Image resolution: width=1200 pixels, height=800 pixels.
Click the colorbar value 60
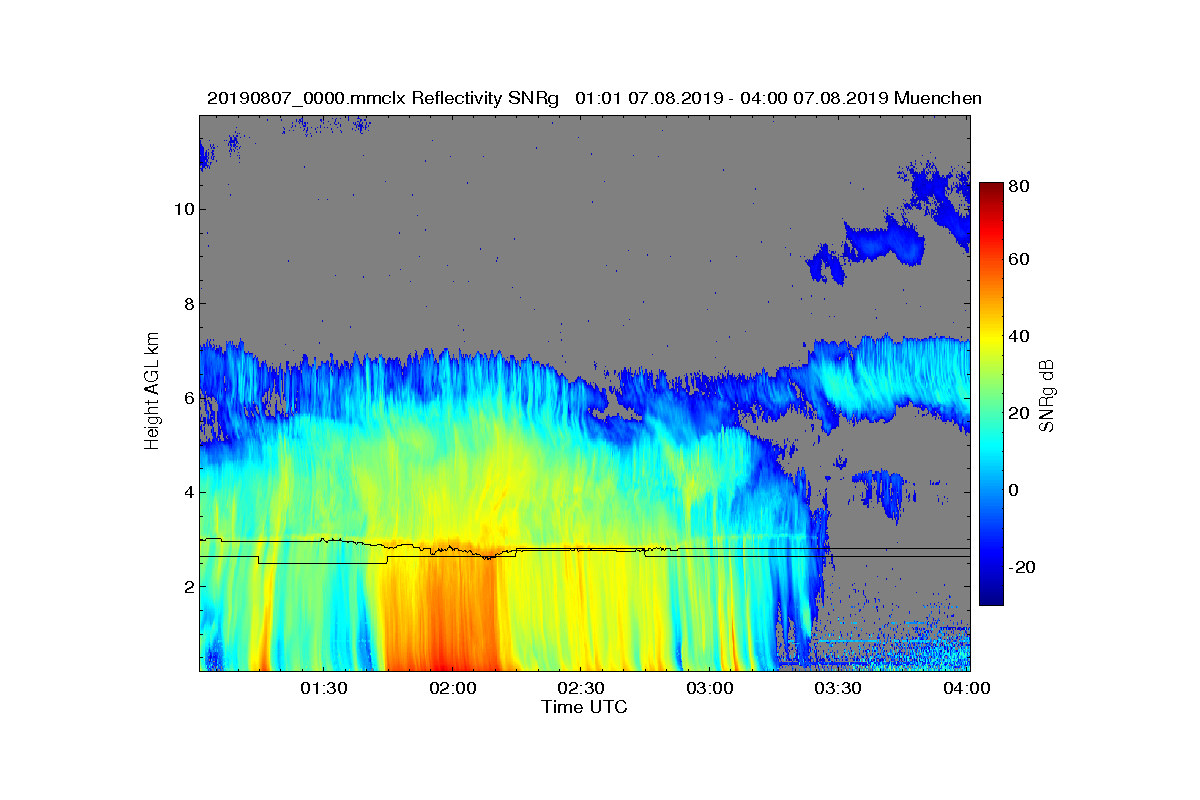coord(1021,259)
